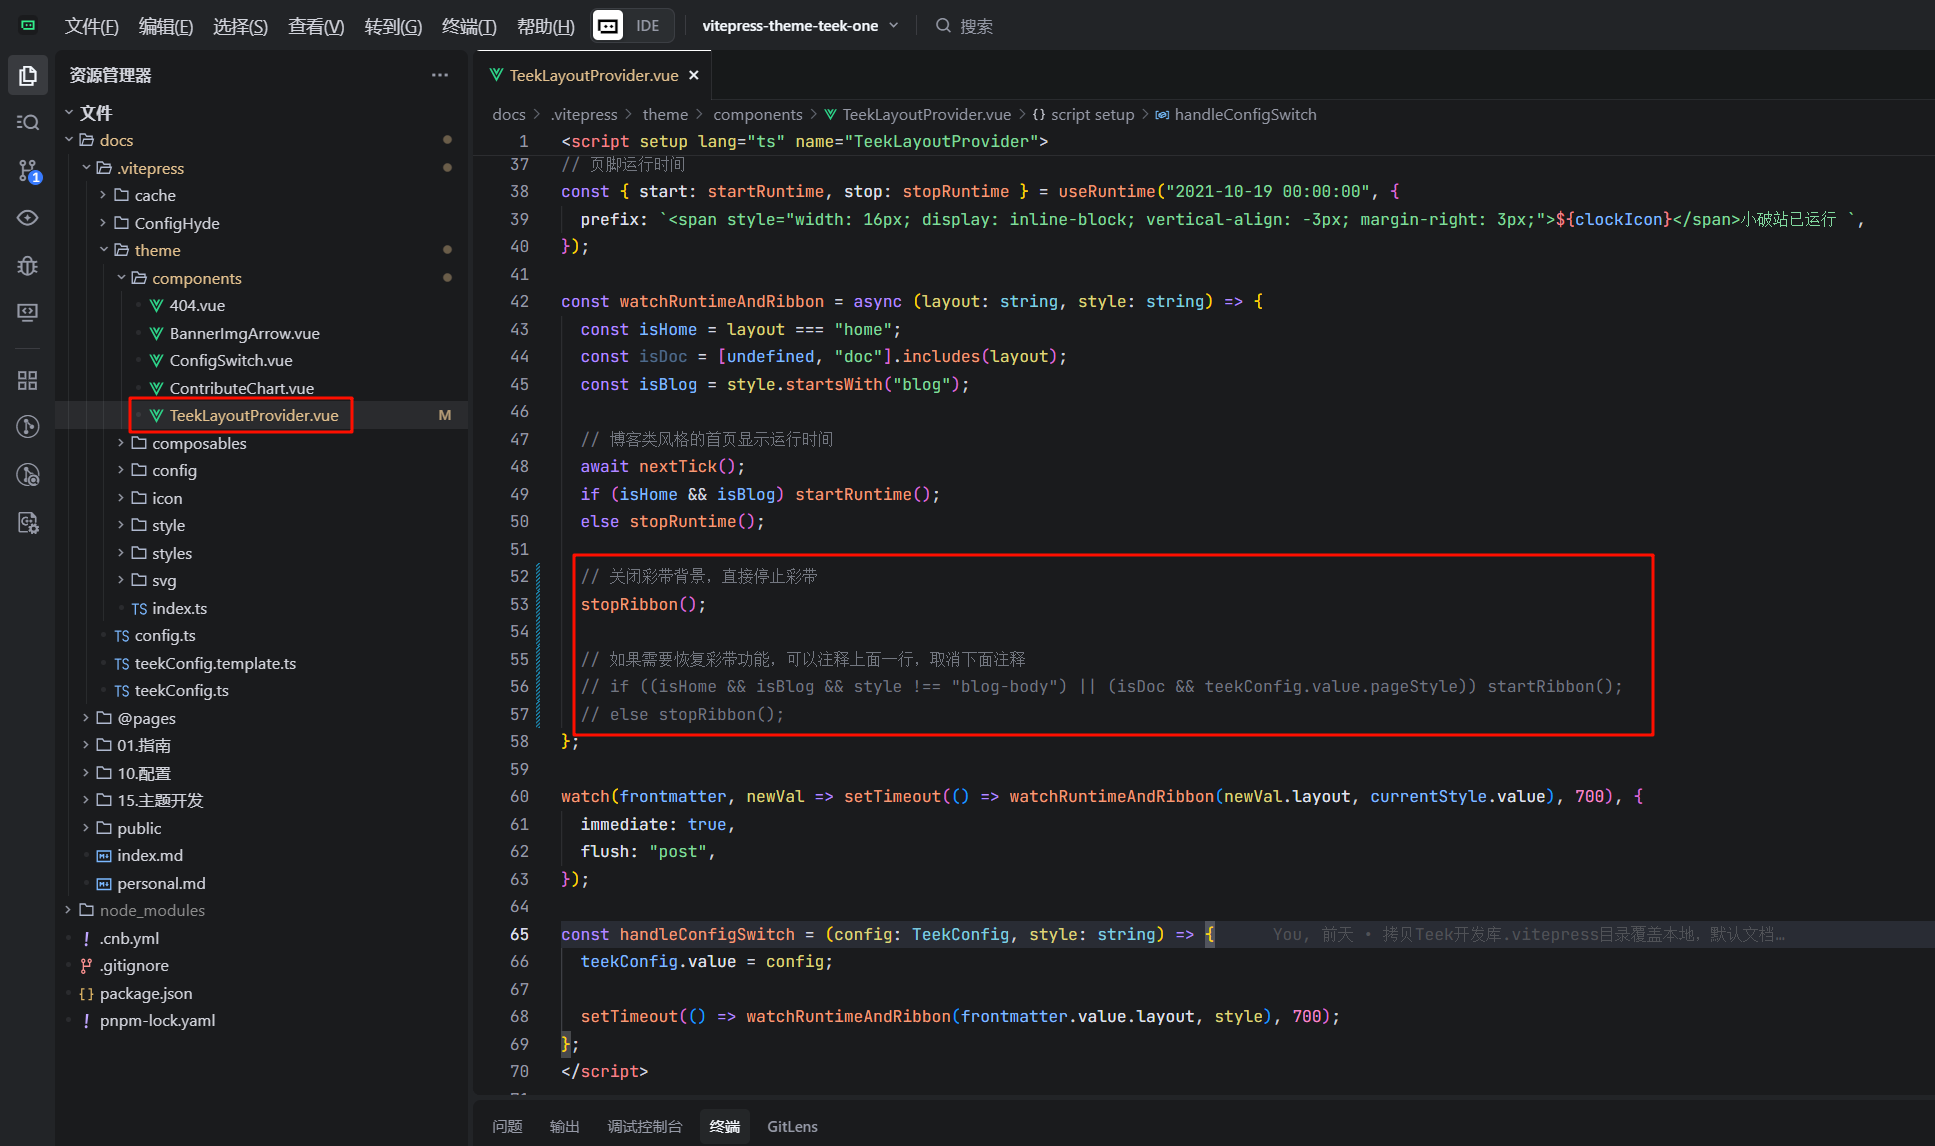Click the handleConfigSwitch breadcrumb item
This screenshot has height=1146, width=1935.
coord(1244,114)
